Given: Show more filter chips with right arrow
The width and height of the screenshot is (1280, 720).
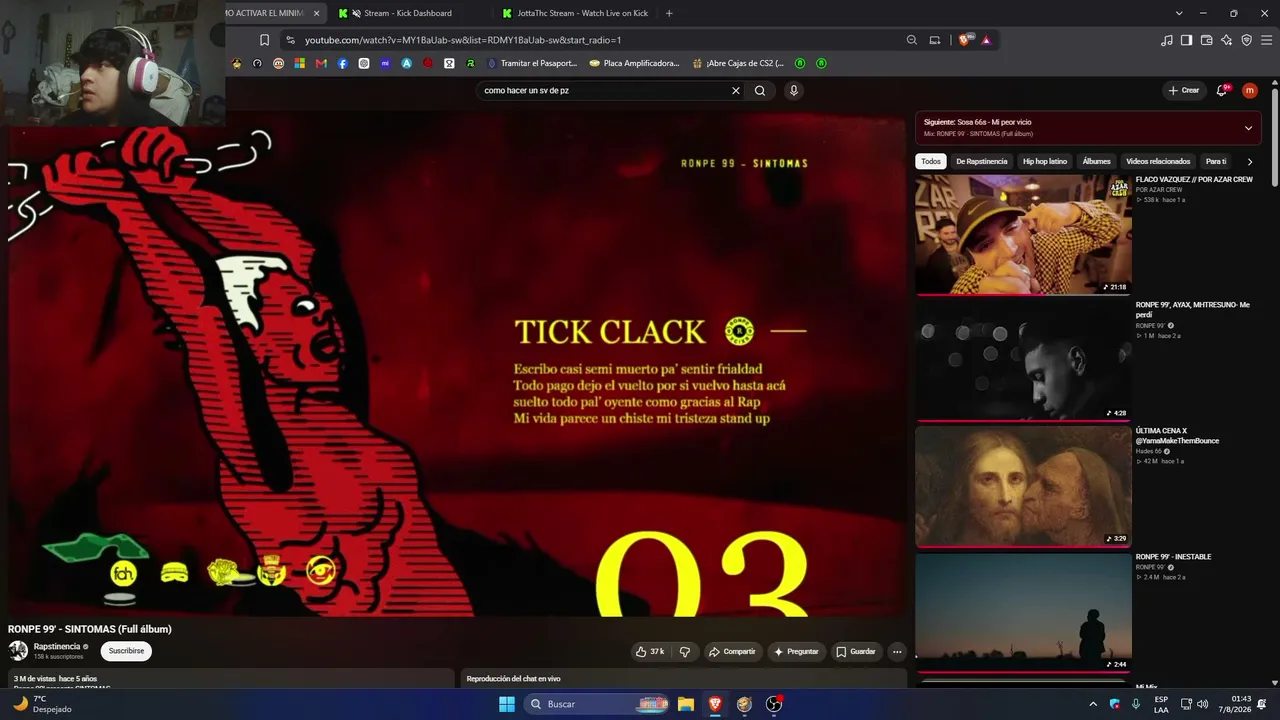Looking at the screenshot, I should point(1249,161).
